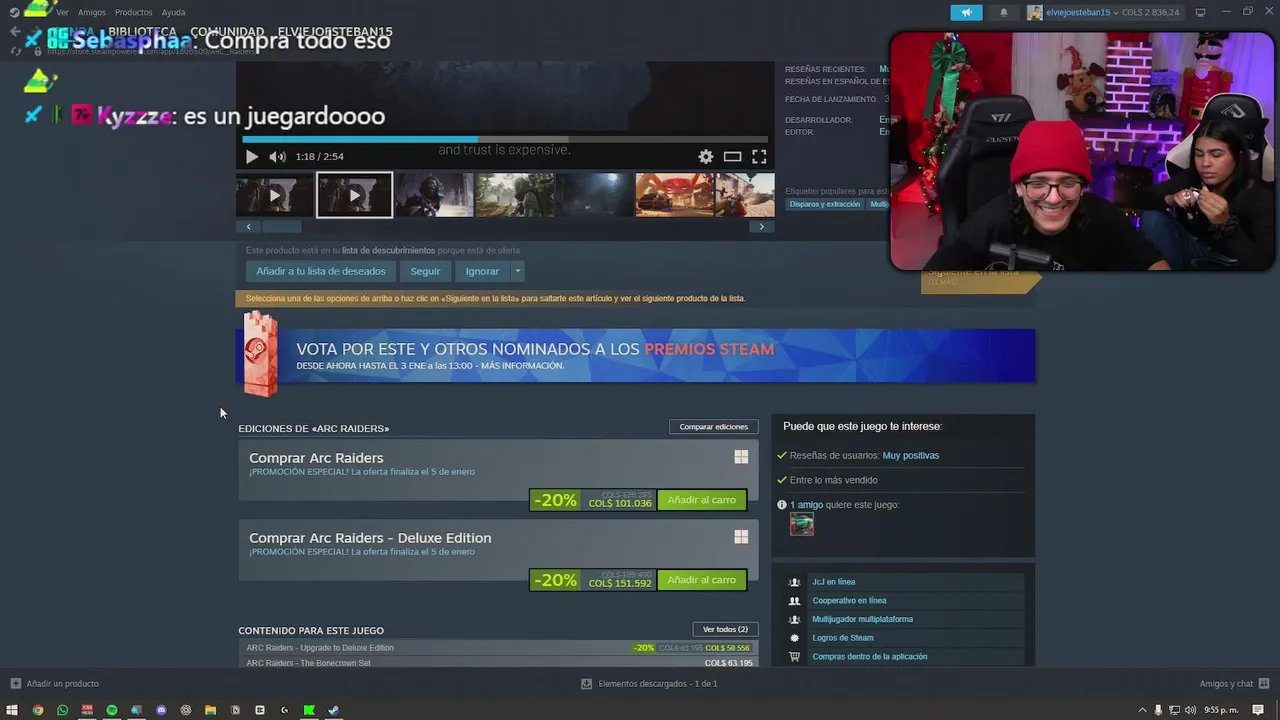Click Ver todos (2) content button
The width and height of the screenshot is (1280, 720).
pyautogui.click(x=725, y=630)
